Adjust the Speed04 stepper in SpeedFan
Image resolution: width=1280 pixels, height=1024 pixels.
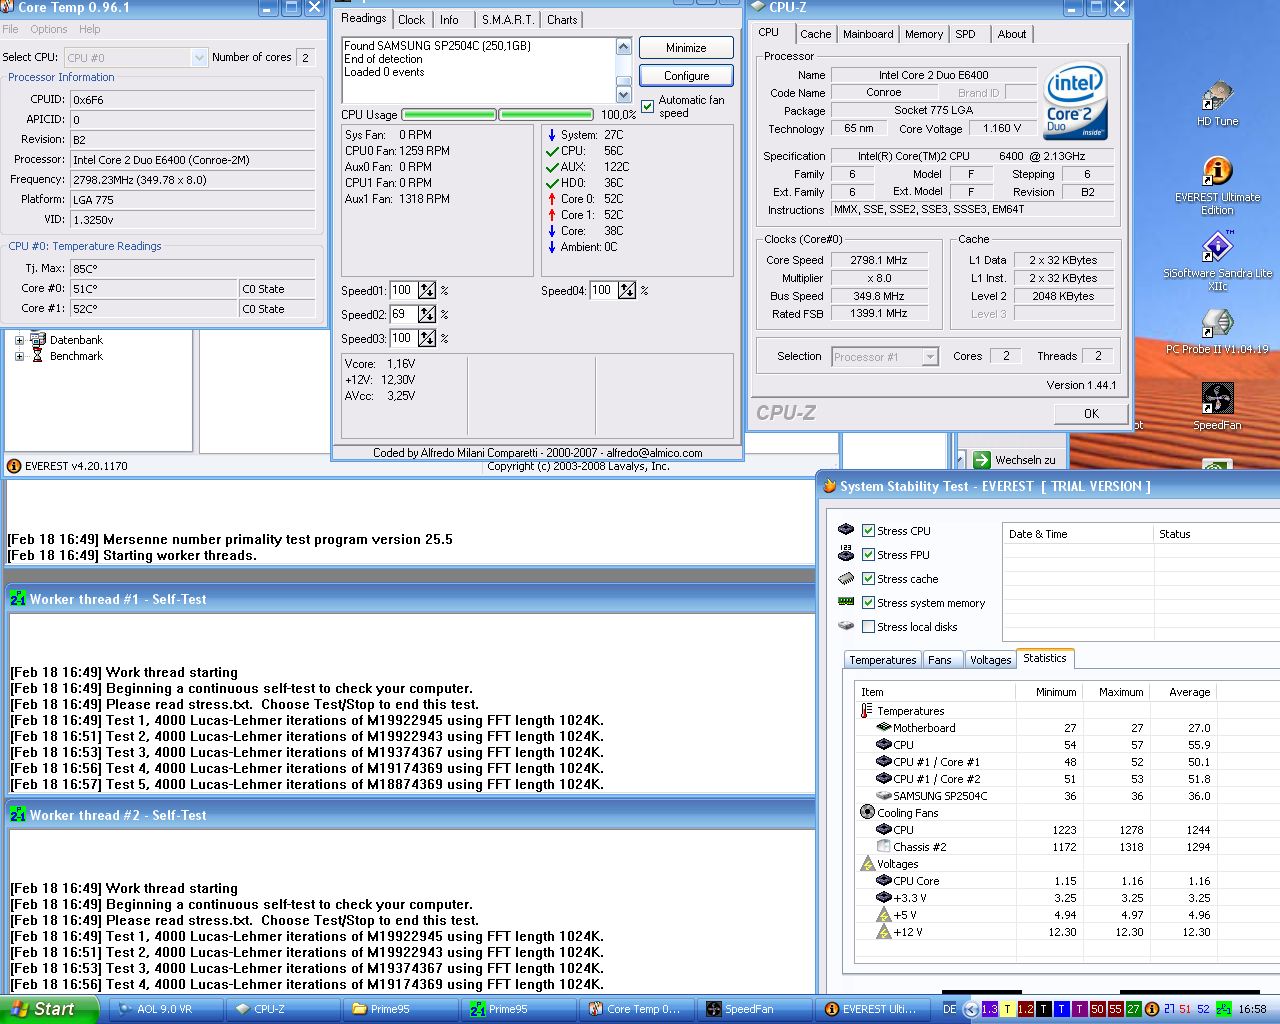pyautogui.click(x=627, y=291)
